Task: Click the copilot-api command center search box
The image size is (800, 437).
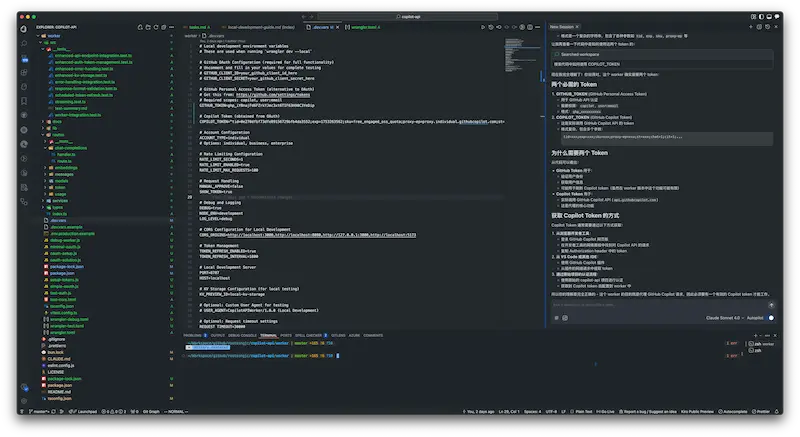Action: [408, 17]
